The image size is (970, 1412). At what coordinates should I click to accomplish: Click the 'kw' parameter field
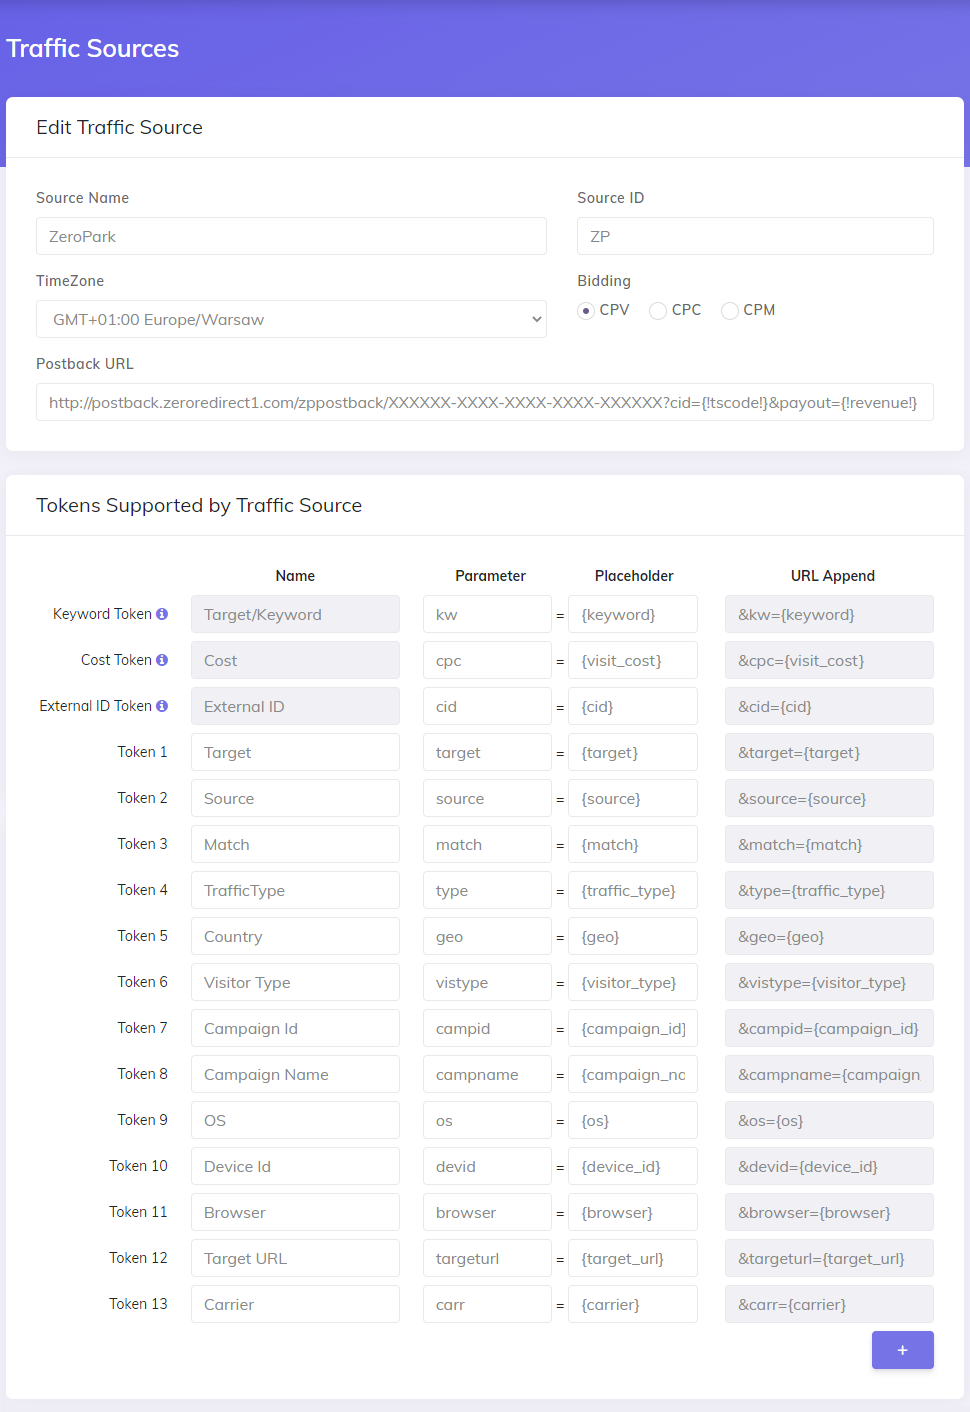pos(487,614)
